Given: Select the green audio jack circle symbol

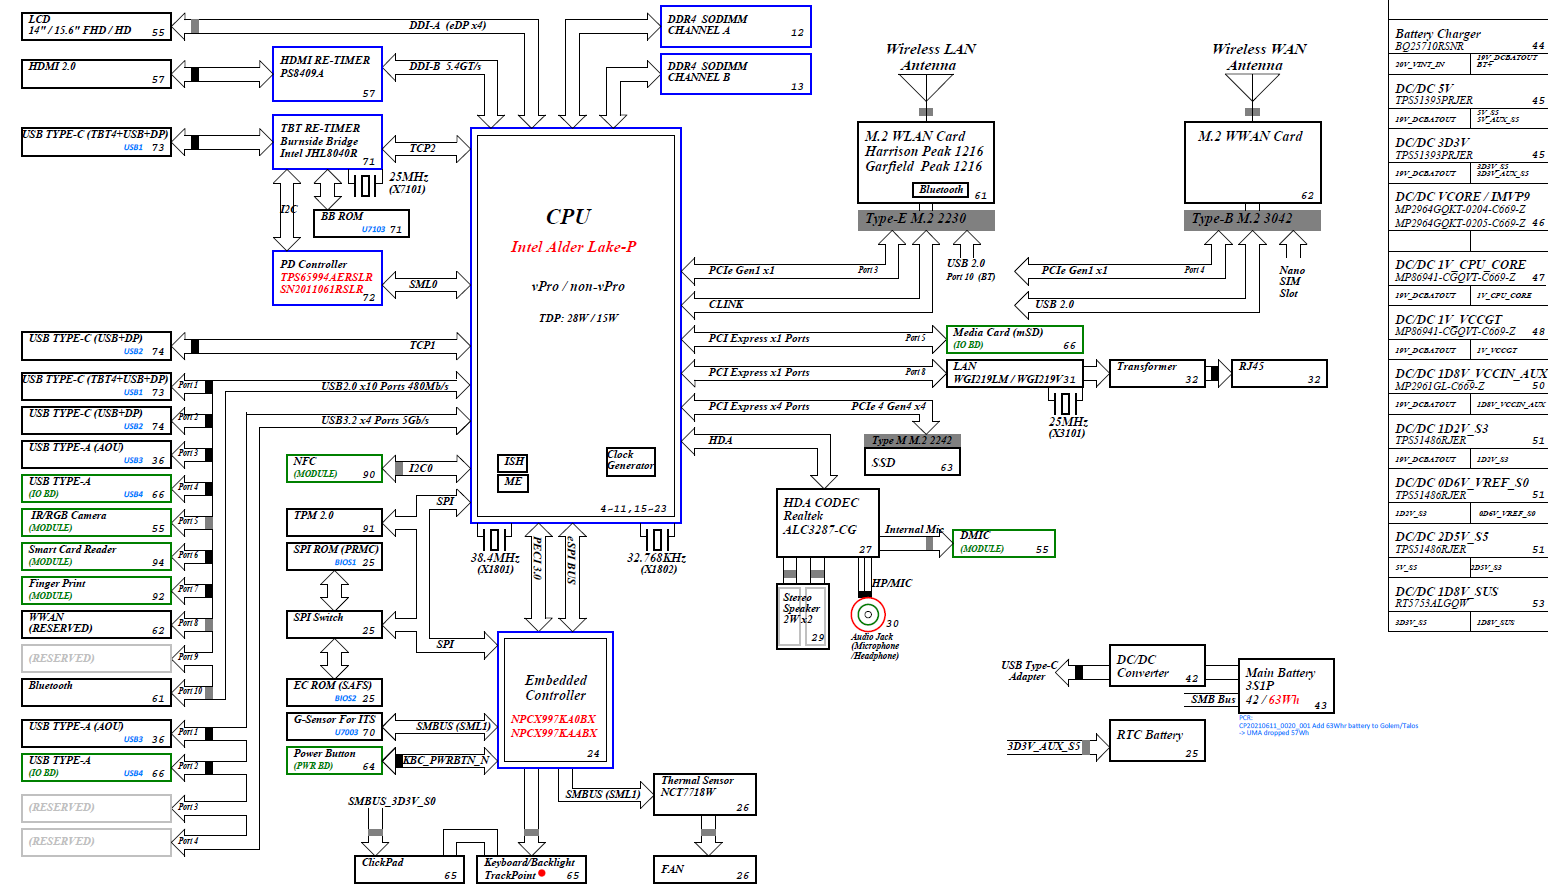Looking at the screenshot, I should click(x=868, y=614).
